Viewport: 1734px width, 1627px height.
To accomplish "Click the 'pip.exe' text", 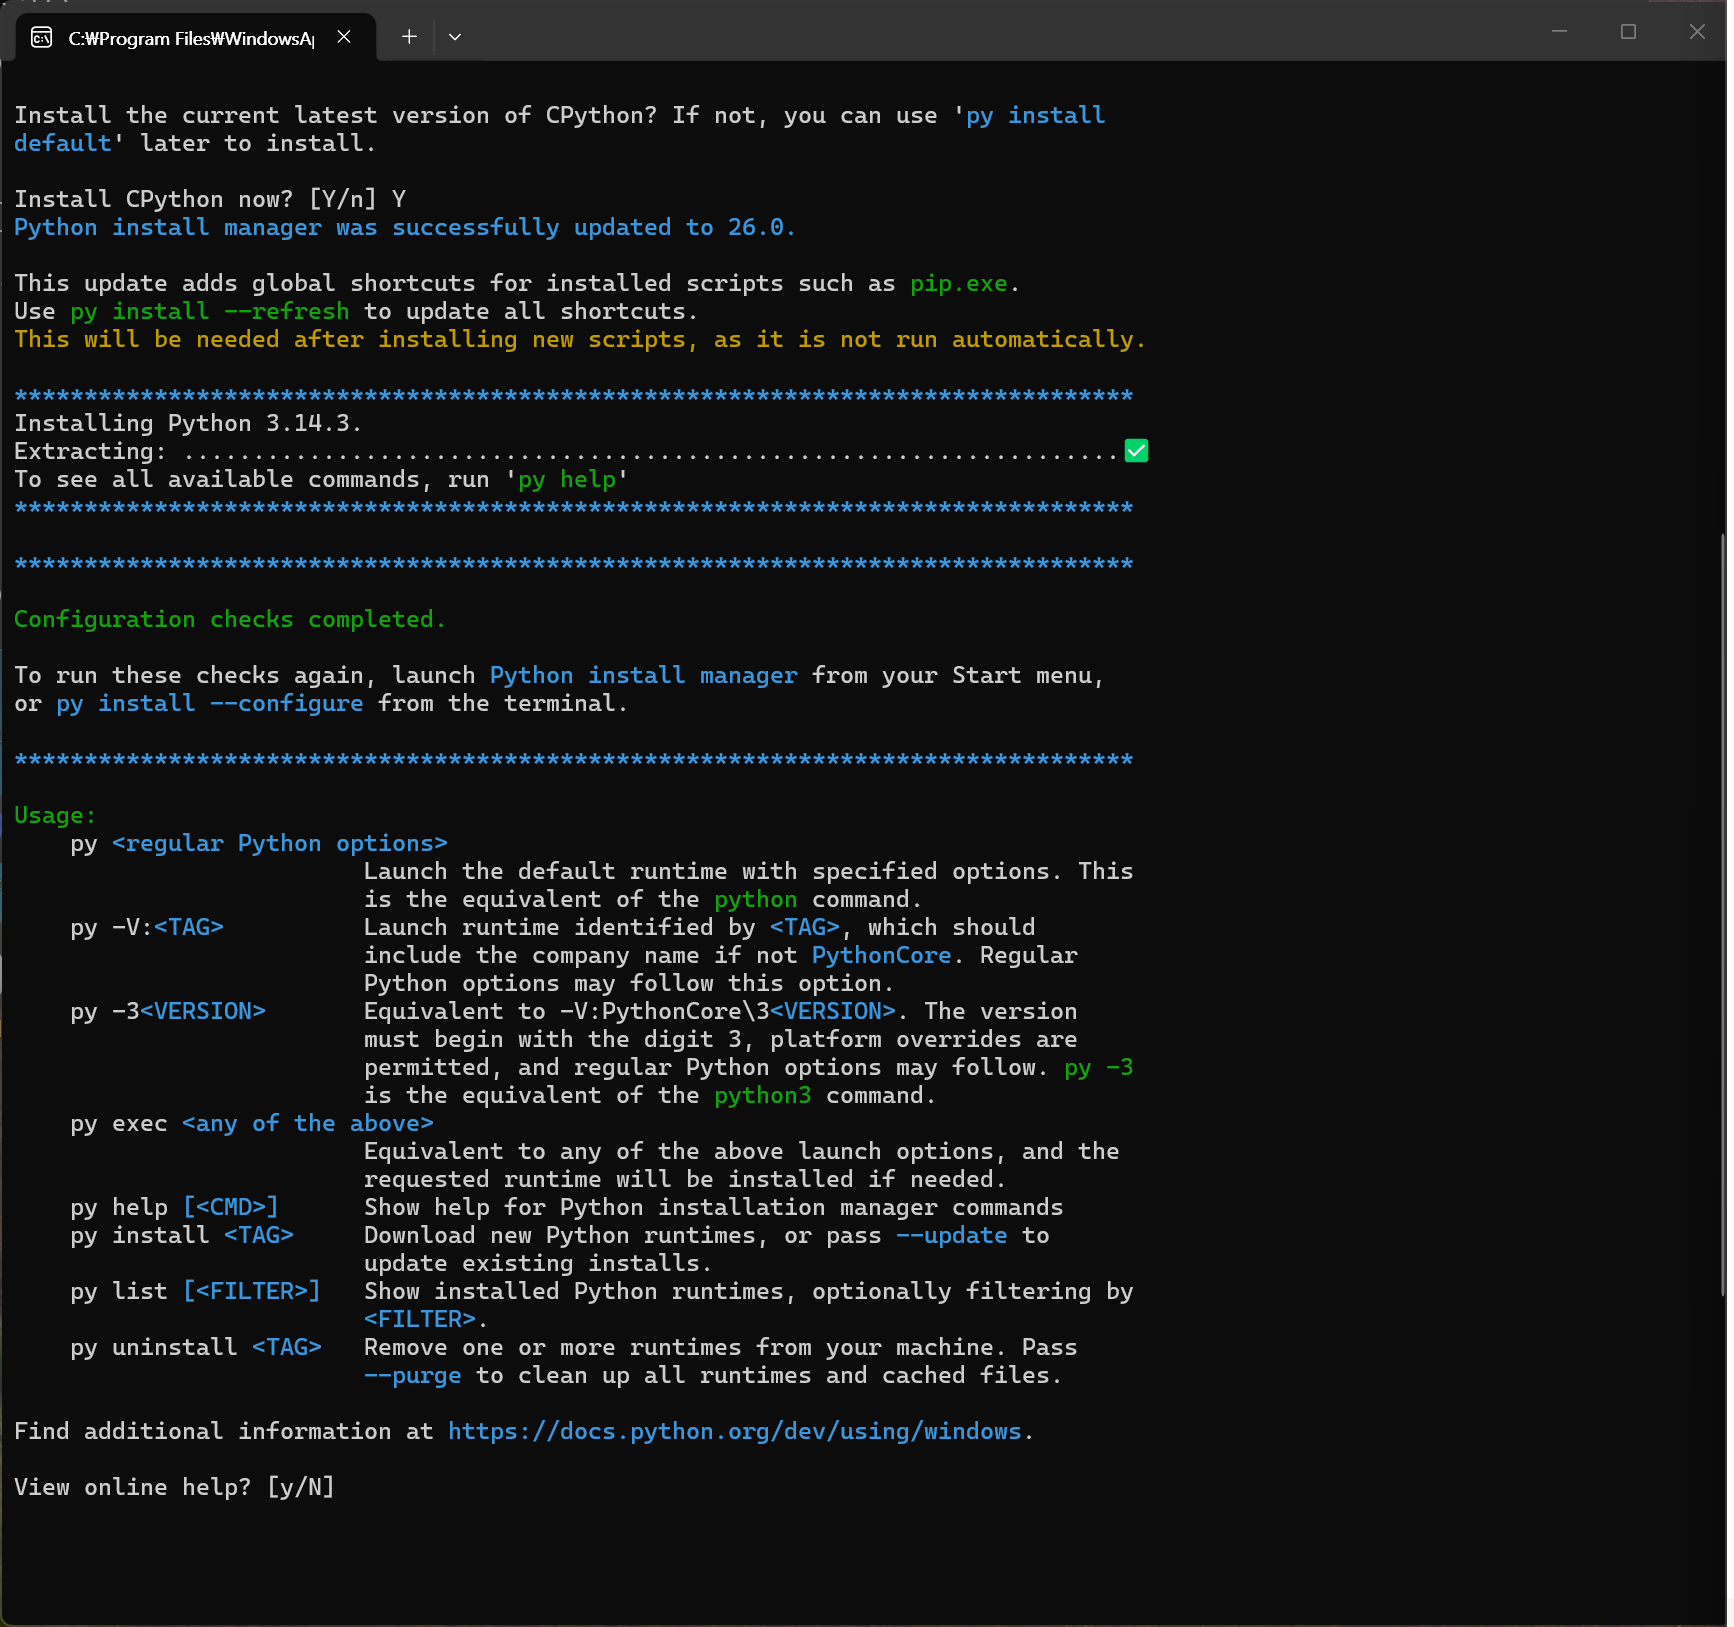I will click(959, 283).
